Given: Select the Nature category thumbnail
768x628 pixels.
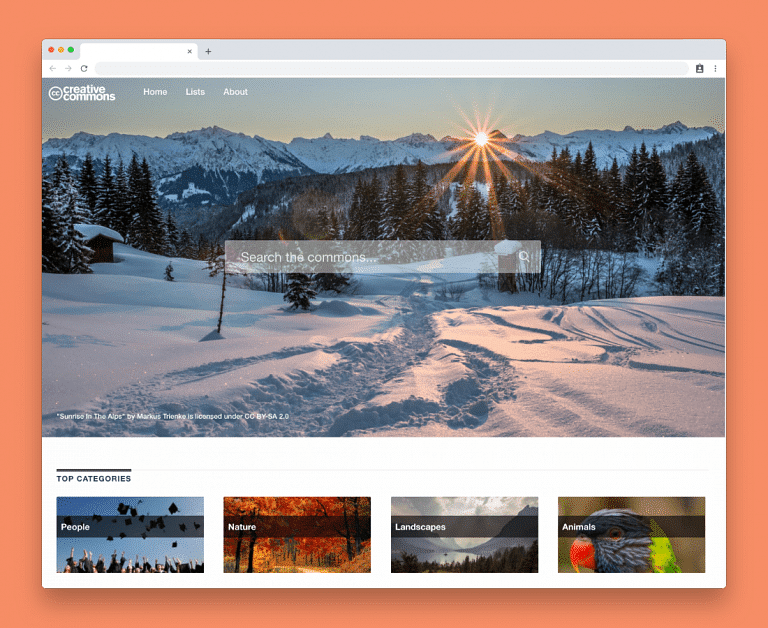Looking at the screenshot, I should 297,534.
